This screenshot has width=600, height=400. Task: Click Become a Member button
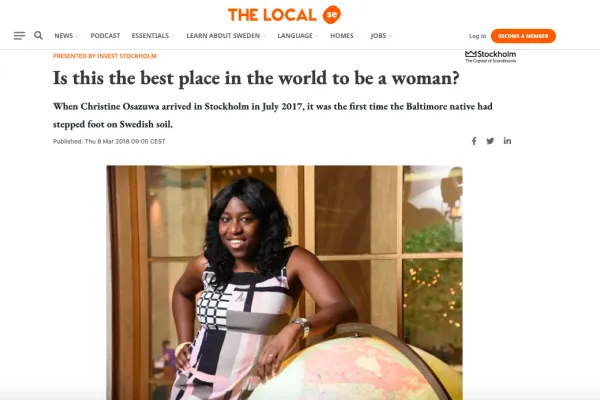tap(523, 36)
